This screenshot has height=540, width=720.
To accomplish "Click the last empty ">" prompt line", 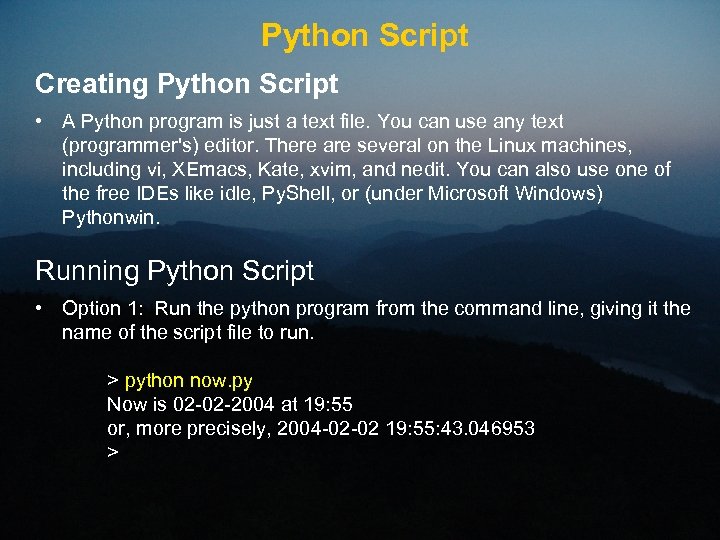I will pyautogui.click(x=113, y=452).
